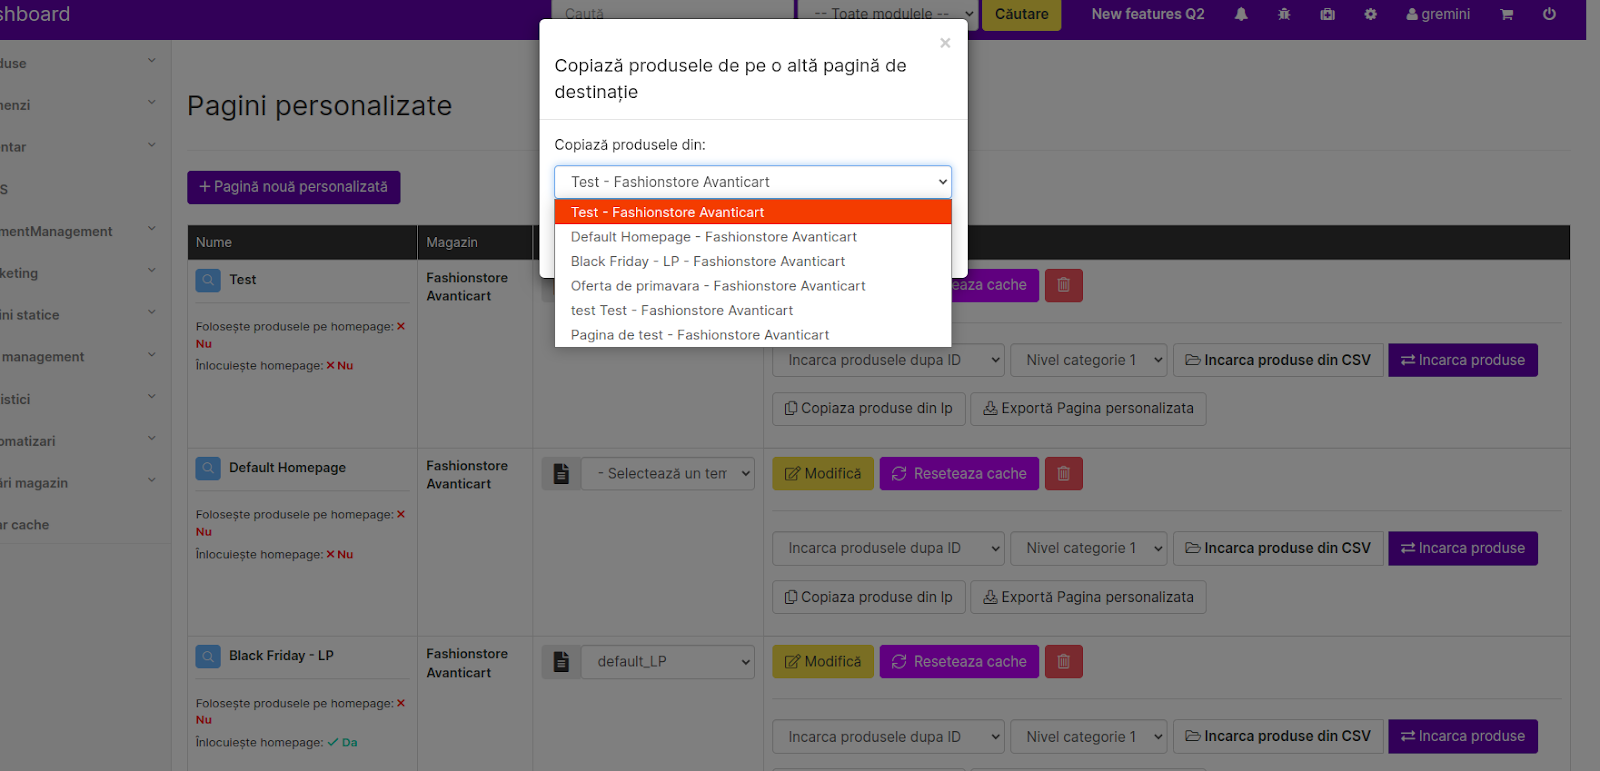Screen dimensions: 1600x771
Task: Click Reseteaza cache in Default Homepage row
Action: pyautogui.click(x=959, y=473)
